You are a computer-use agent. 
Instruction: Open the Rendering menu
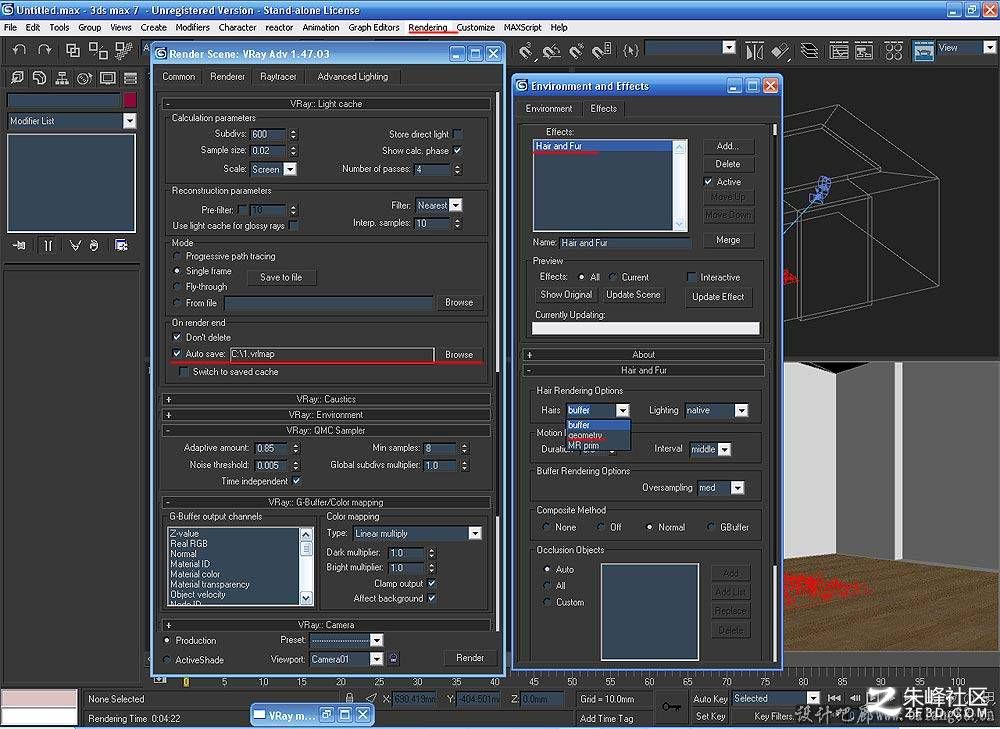coord(428,27)
